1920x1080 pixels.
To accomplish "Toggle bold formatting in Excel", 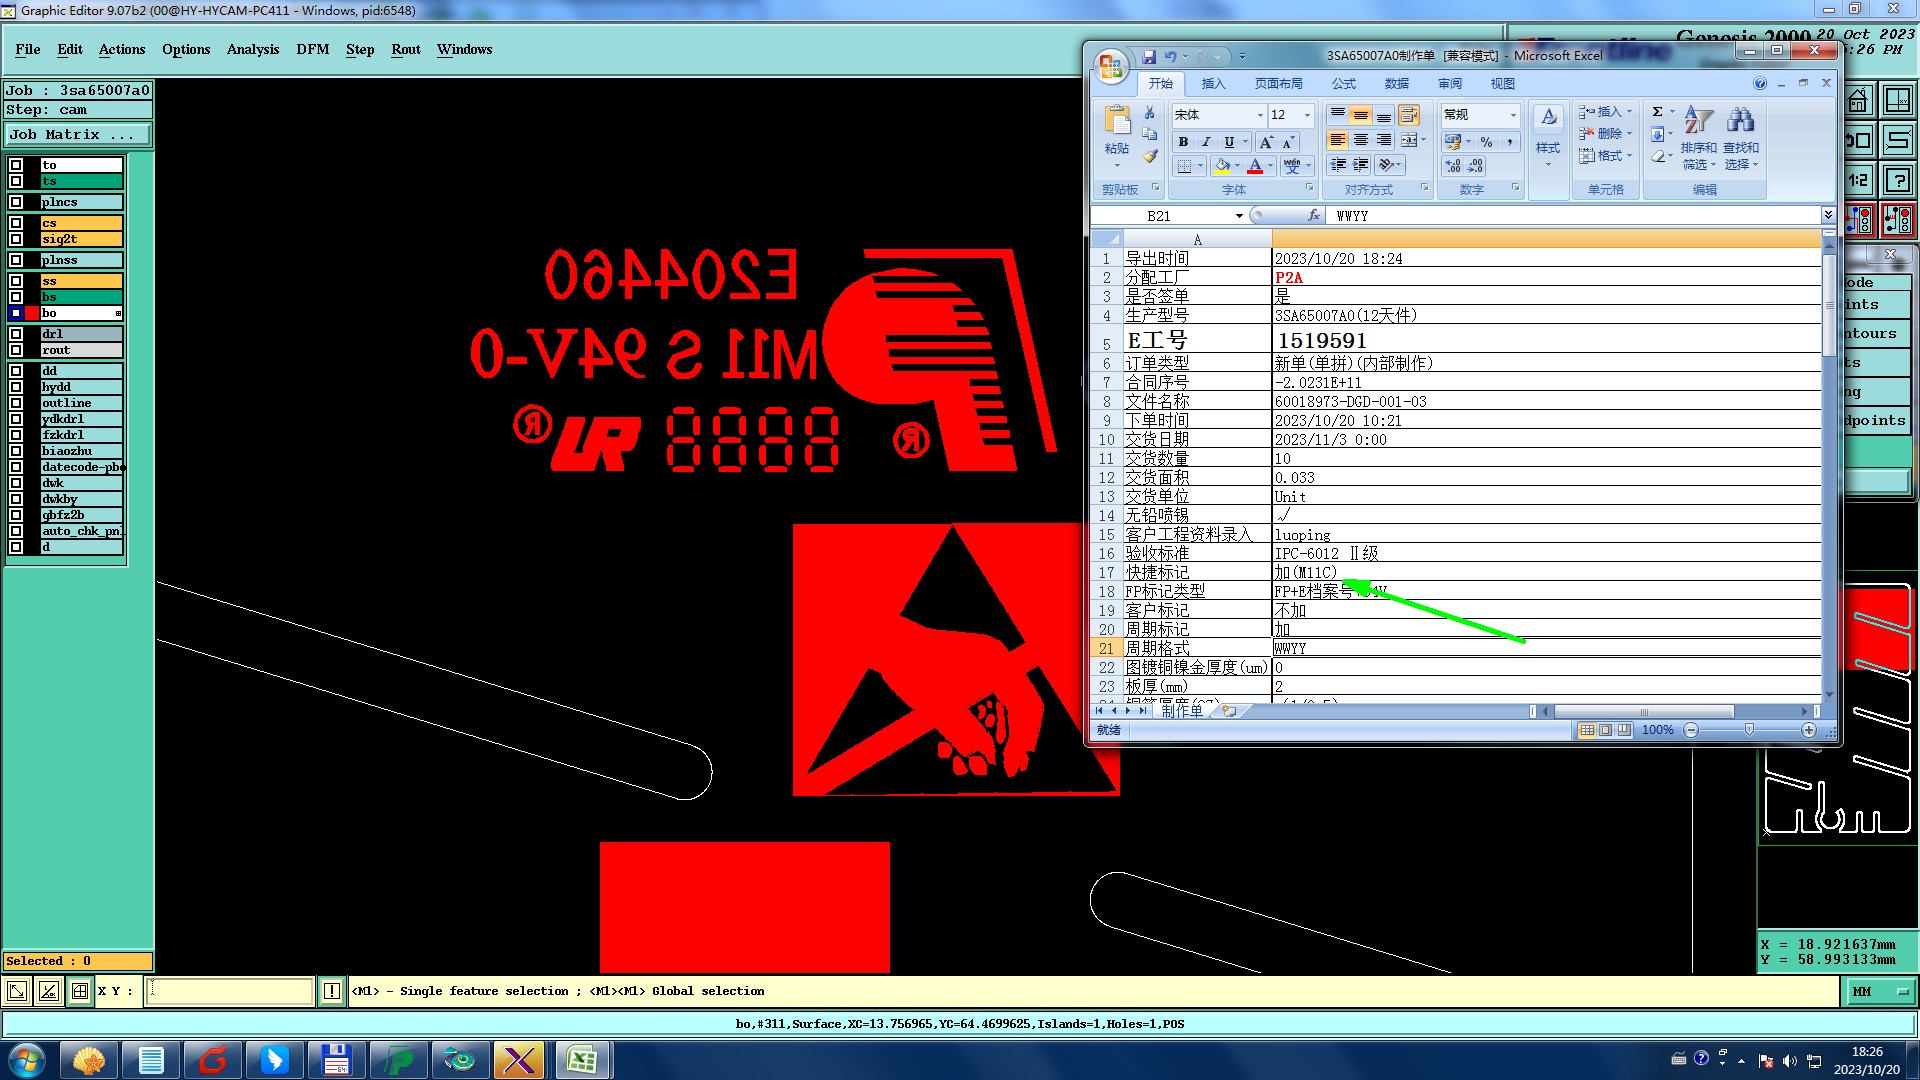I will coord(1183,142).
